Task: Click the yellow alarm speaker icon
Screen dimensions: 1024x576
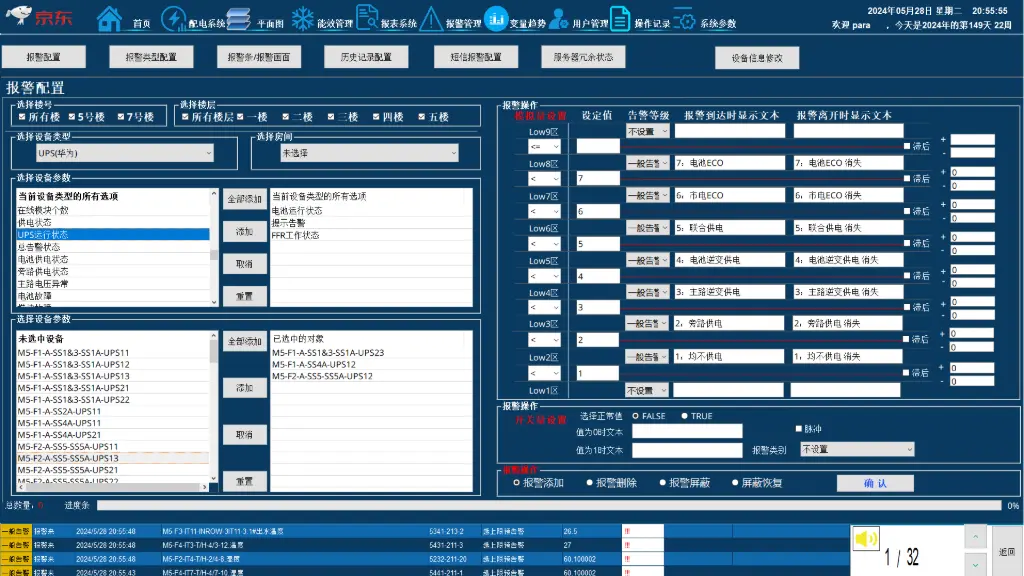Action: [865, 540]
